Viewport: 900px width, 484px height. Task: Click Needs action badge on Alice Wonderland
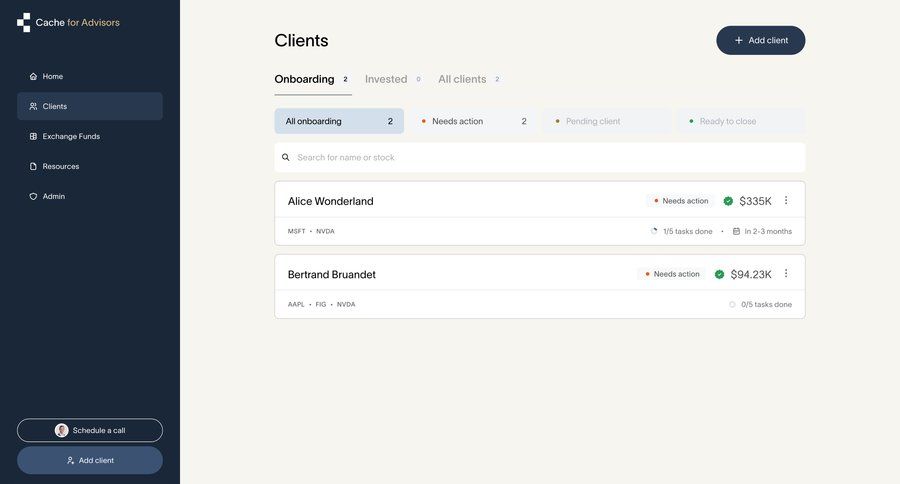pyautogui.click(x=681, y=201)
